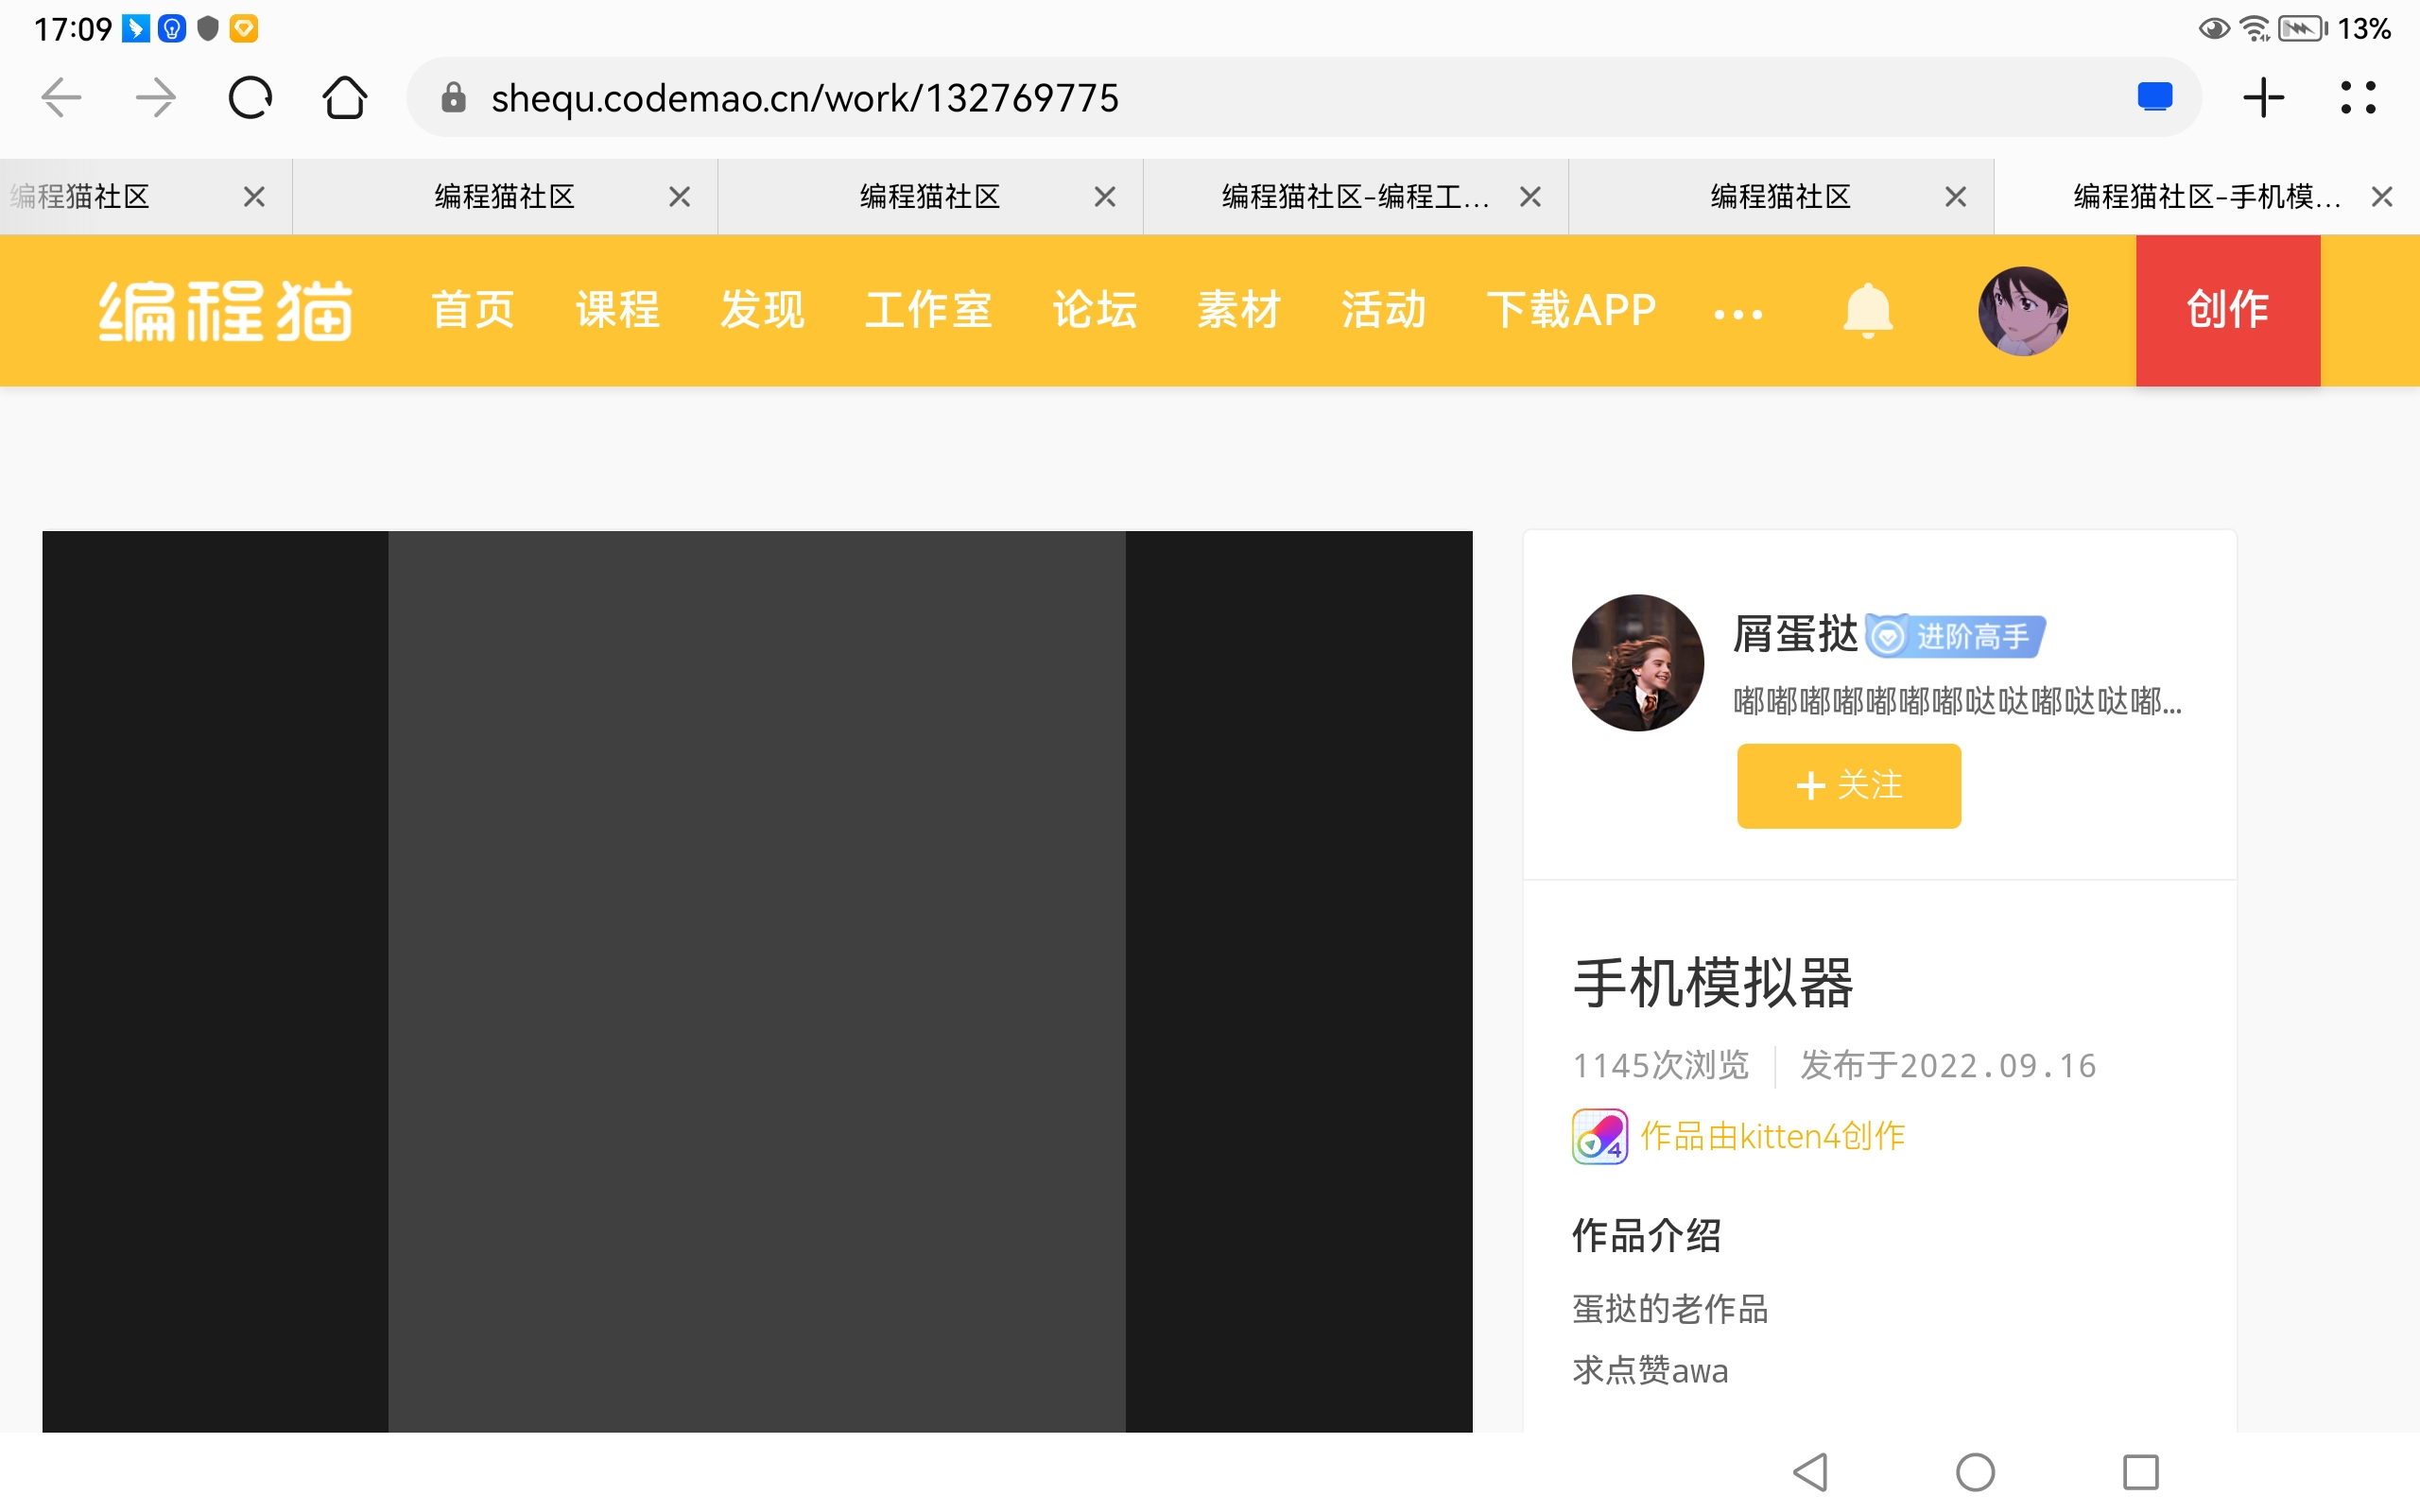Tap the eye comfort status icon
Screen dimensions: 2420x1512
tap(2214, 29)
